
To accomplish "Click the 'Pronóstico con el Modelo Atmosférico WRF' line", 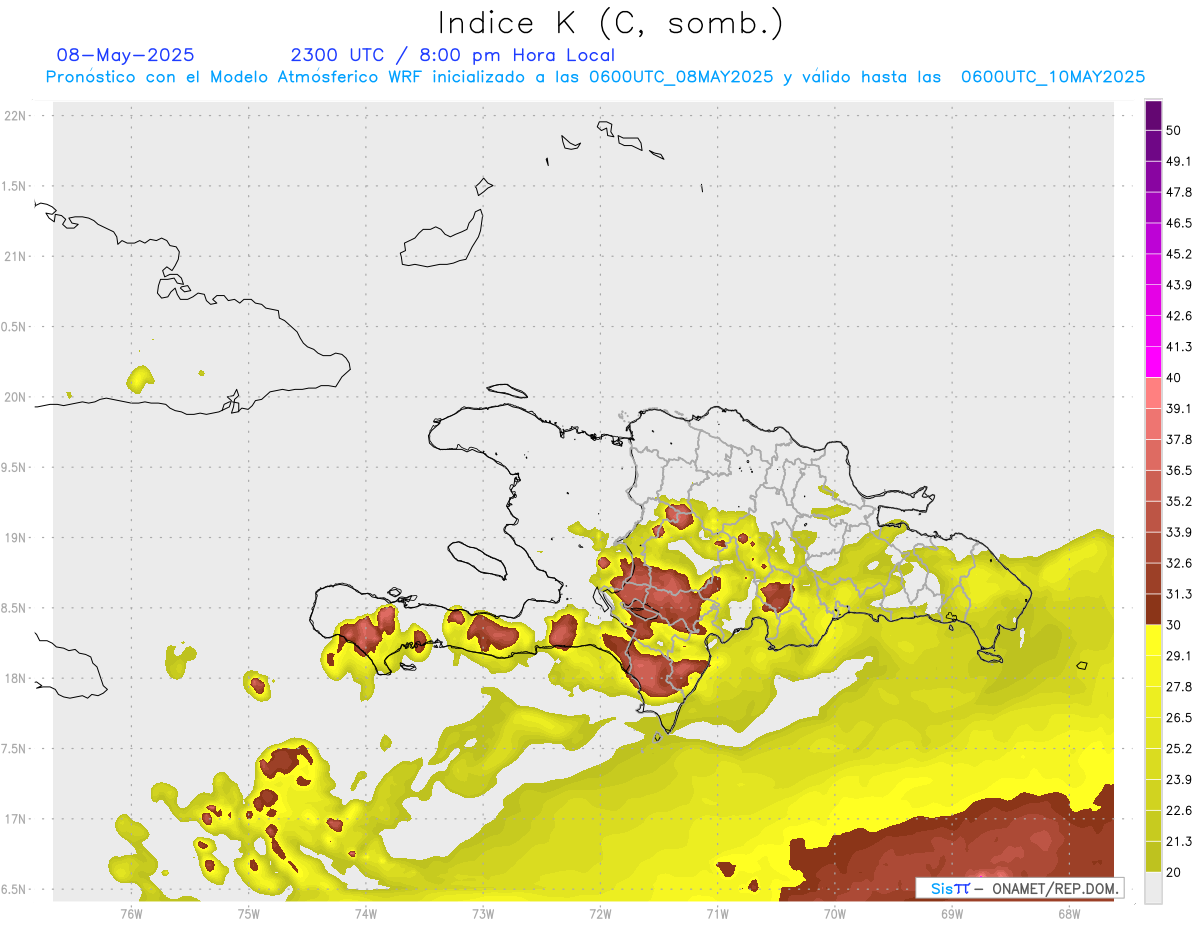I will pos(595,77).
